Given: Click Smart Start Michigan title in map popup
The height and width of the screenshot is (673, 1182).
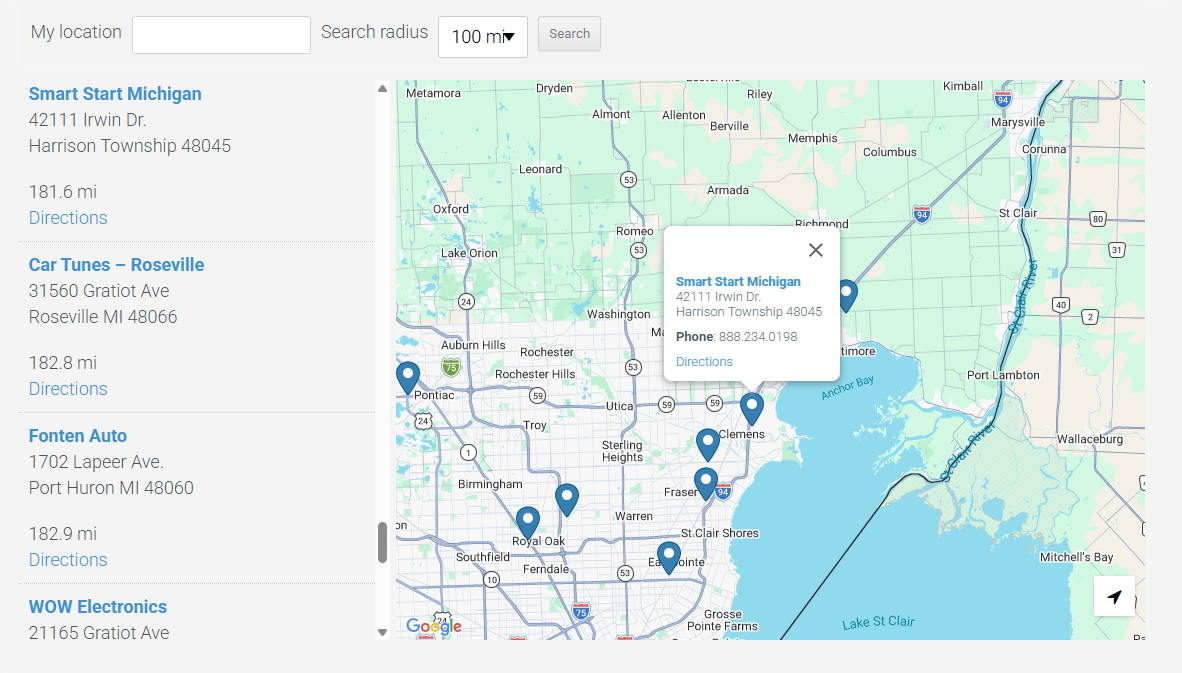Looking at the screenshot, I should (738, 281).
